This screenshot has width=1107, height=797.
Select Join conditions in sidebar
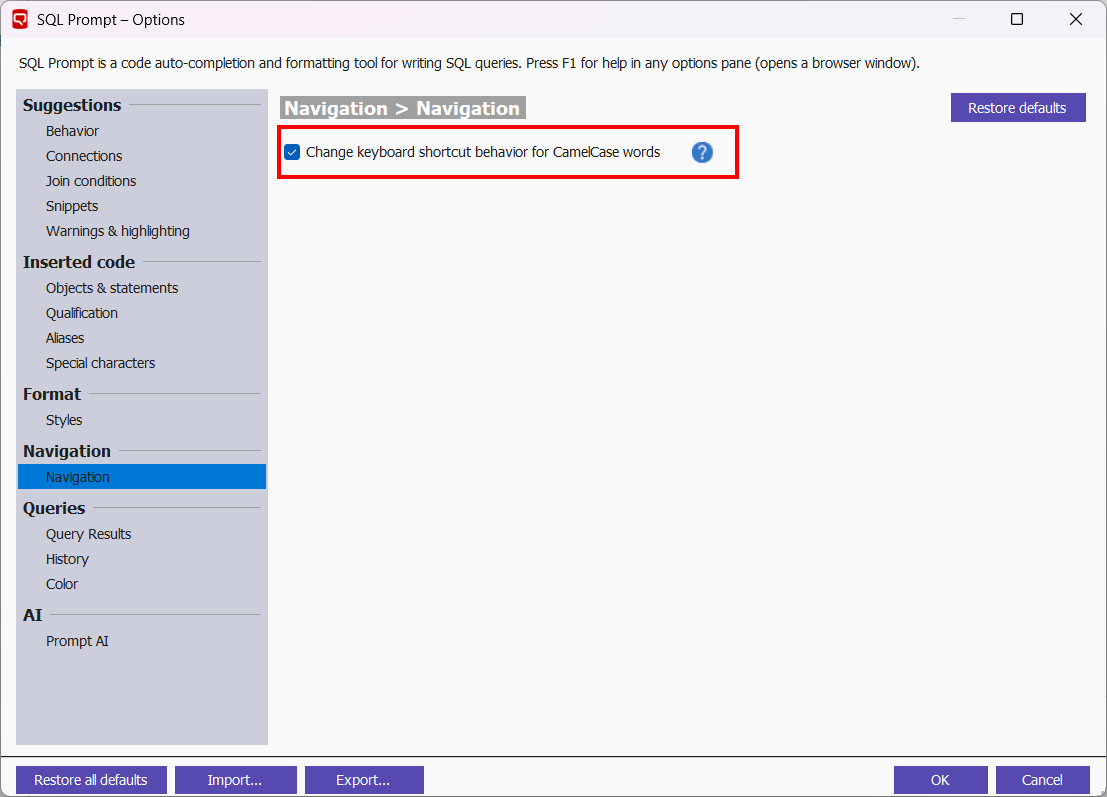91,181
